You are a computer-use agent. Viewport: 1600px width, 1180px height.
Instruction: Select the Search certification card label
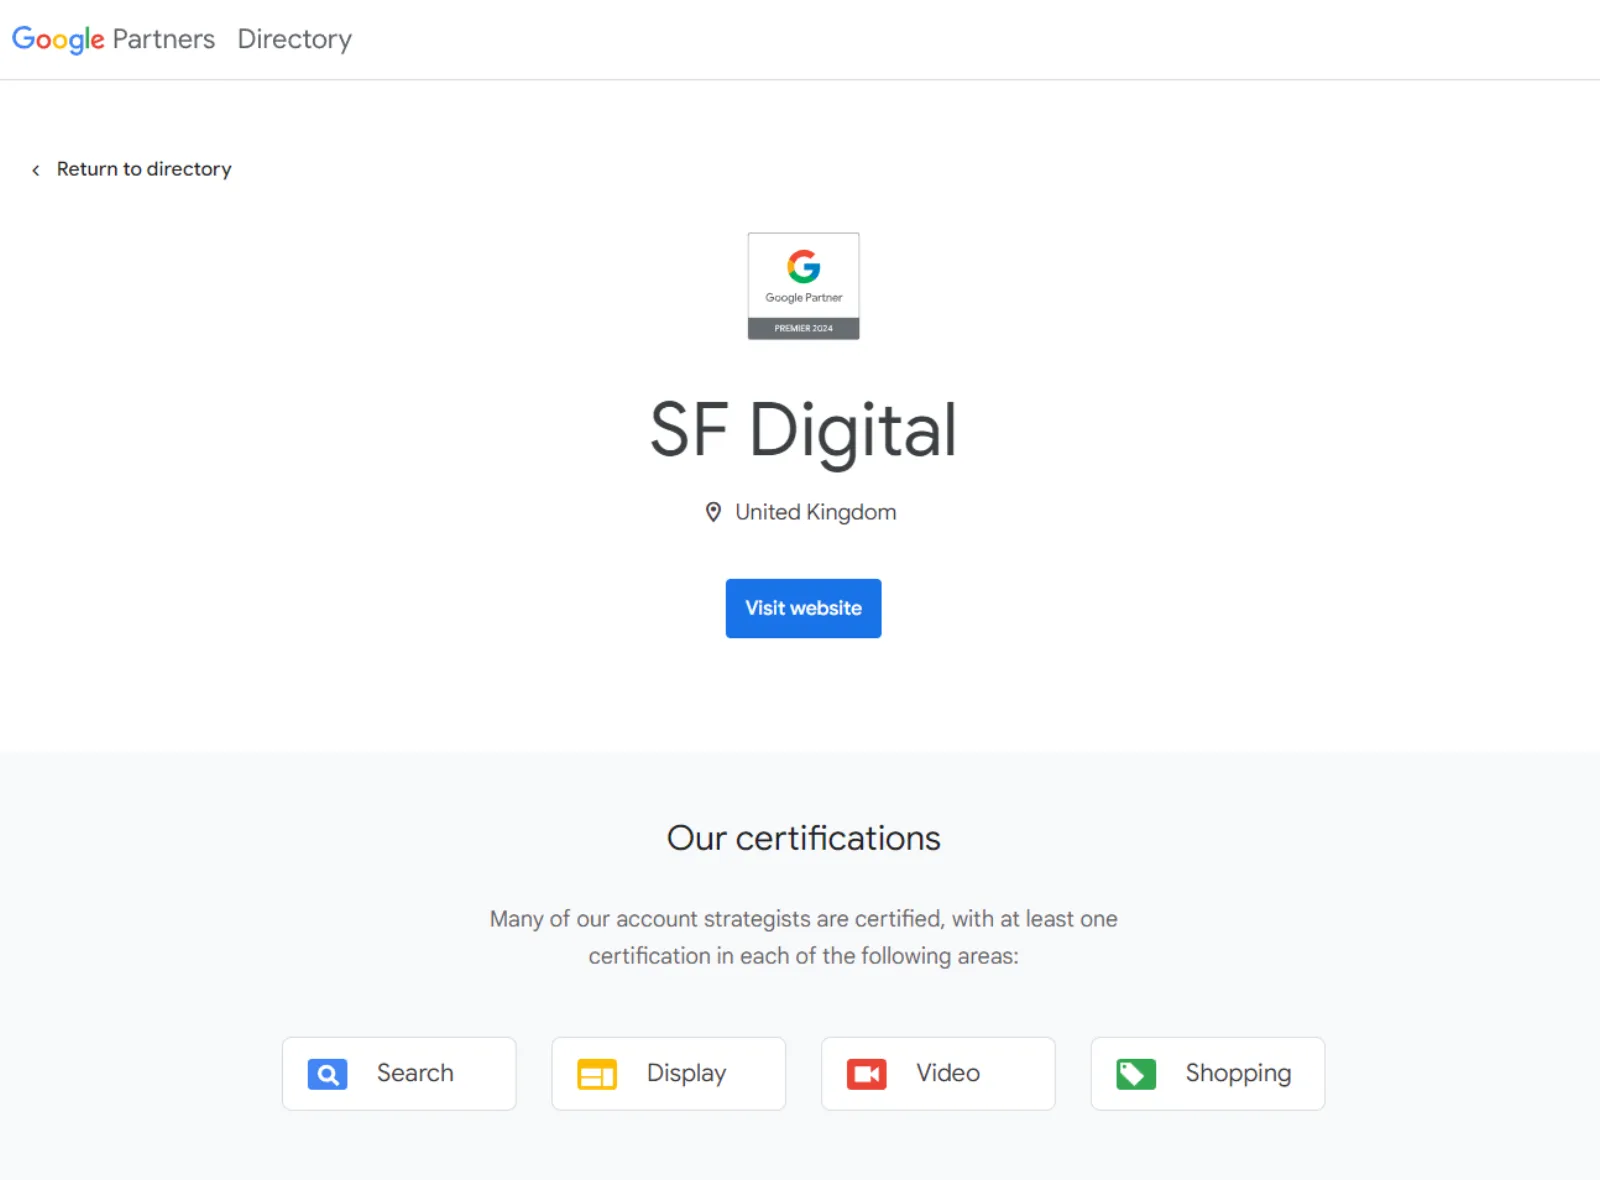click(x=415, y=1073)
